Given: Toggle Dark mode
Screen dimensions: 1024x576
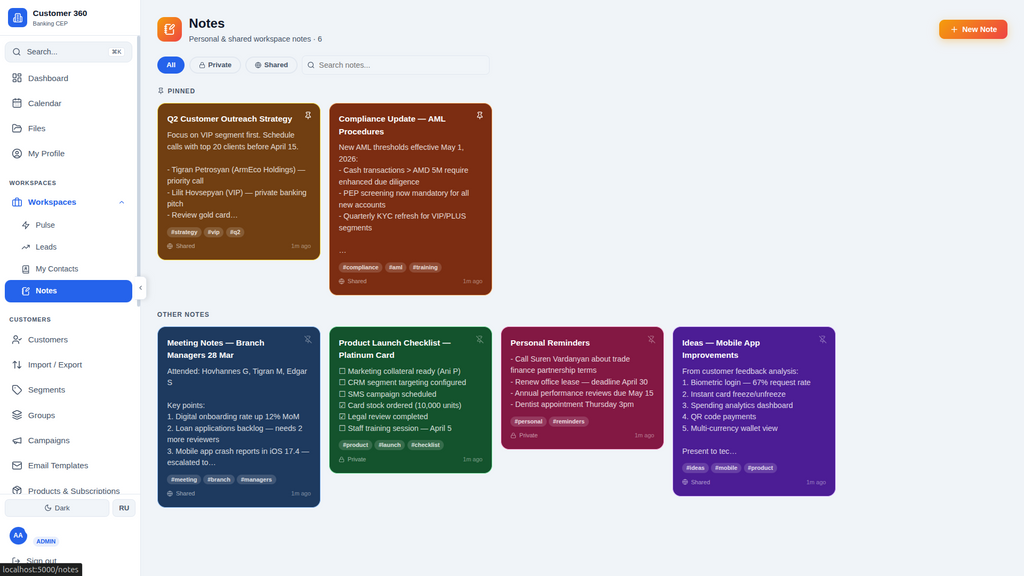Looking at the screenshot, I should click(x=57, y=508).
